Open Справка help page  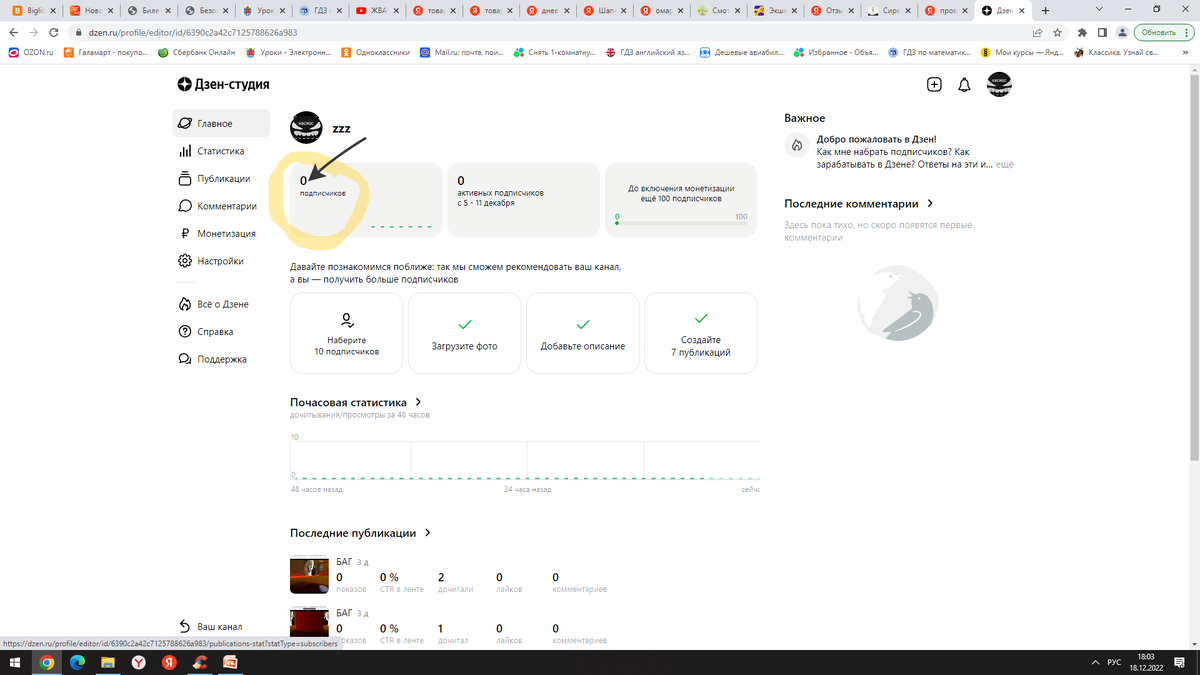(205, 331)
